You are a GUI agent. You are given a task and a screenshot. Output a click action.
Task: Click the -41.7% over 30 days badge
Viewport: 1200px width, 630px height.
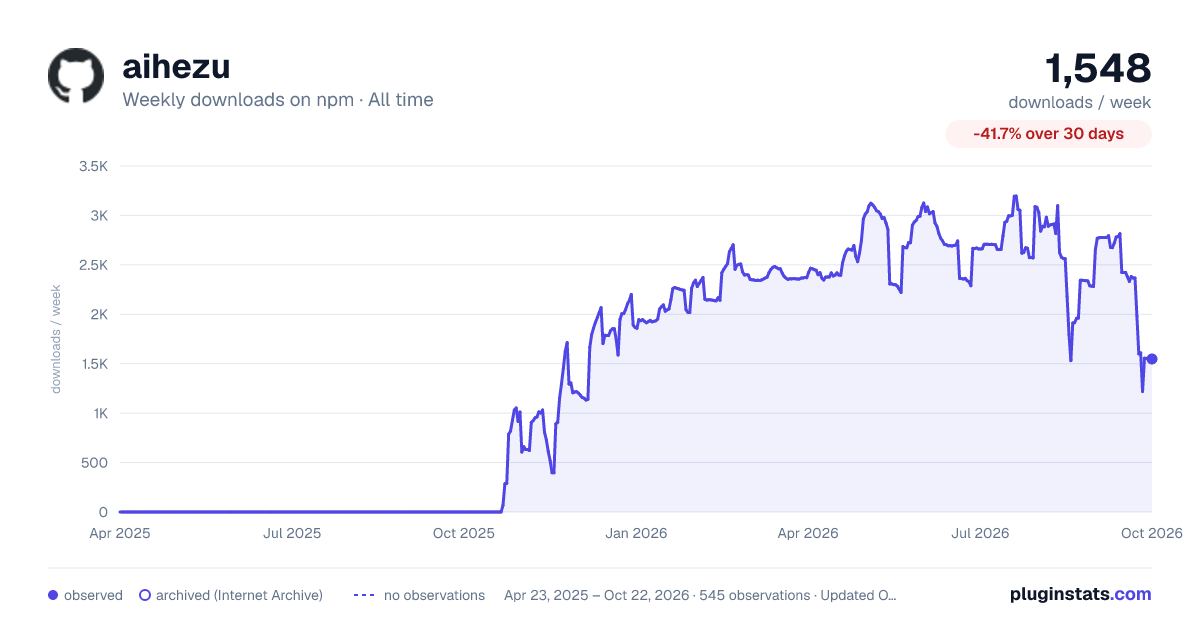coord(1049,134)
